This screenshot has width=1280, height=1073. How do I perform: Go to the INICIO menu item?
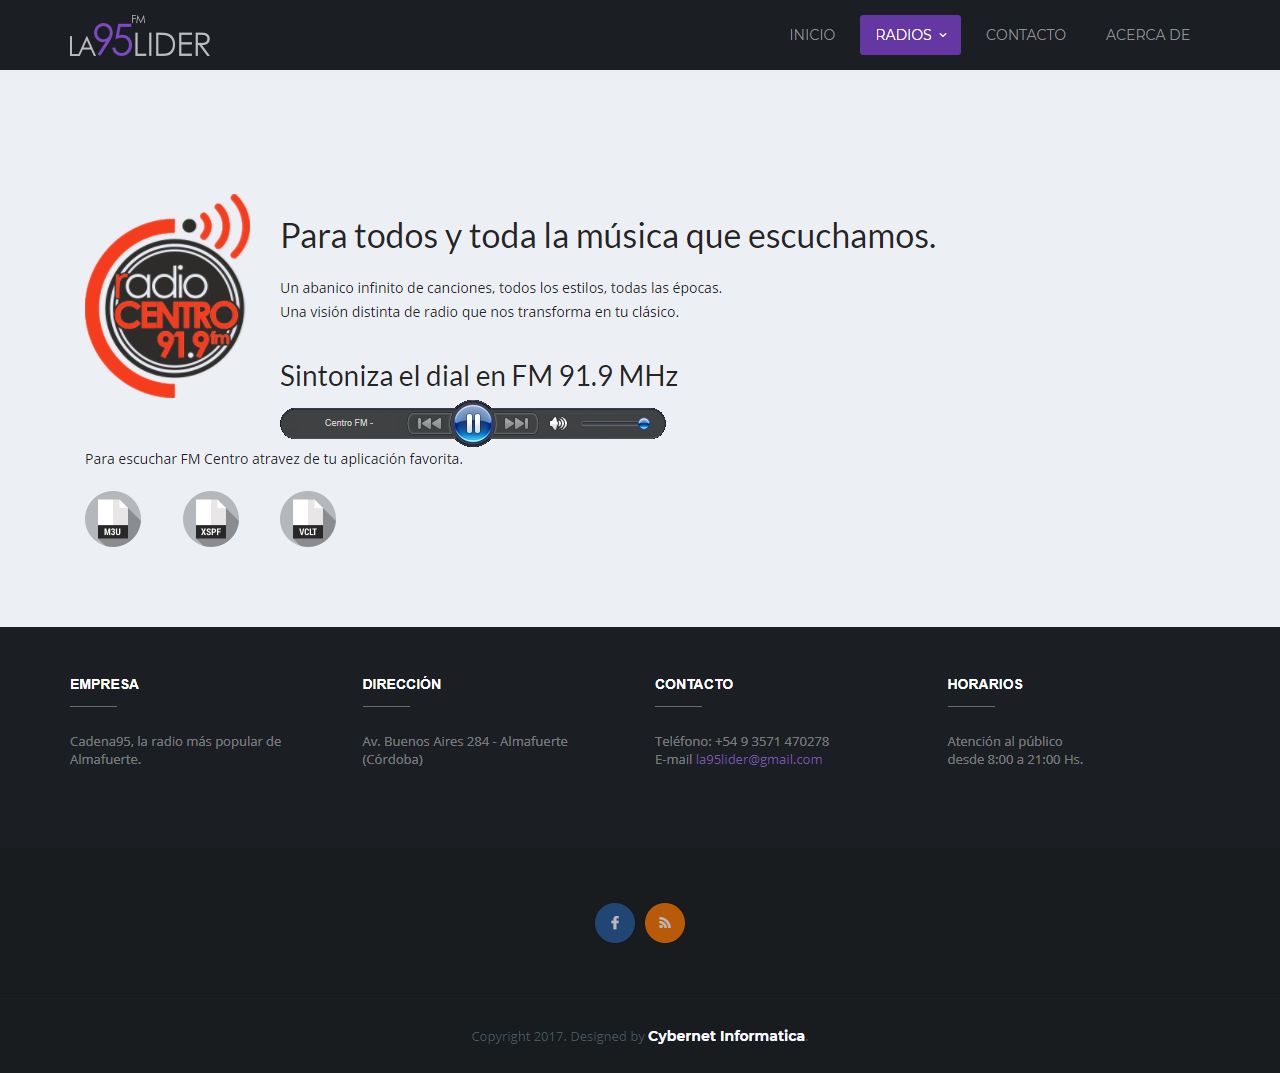pyautogui.click(x=812, y=35)
